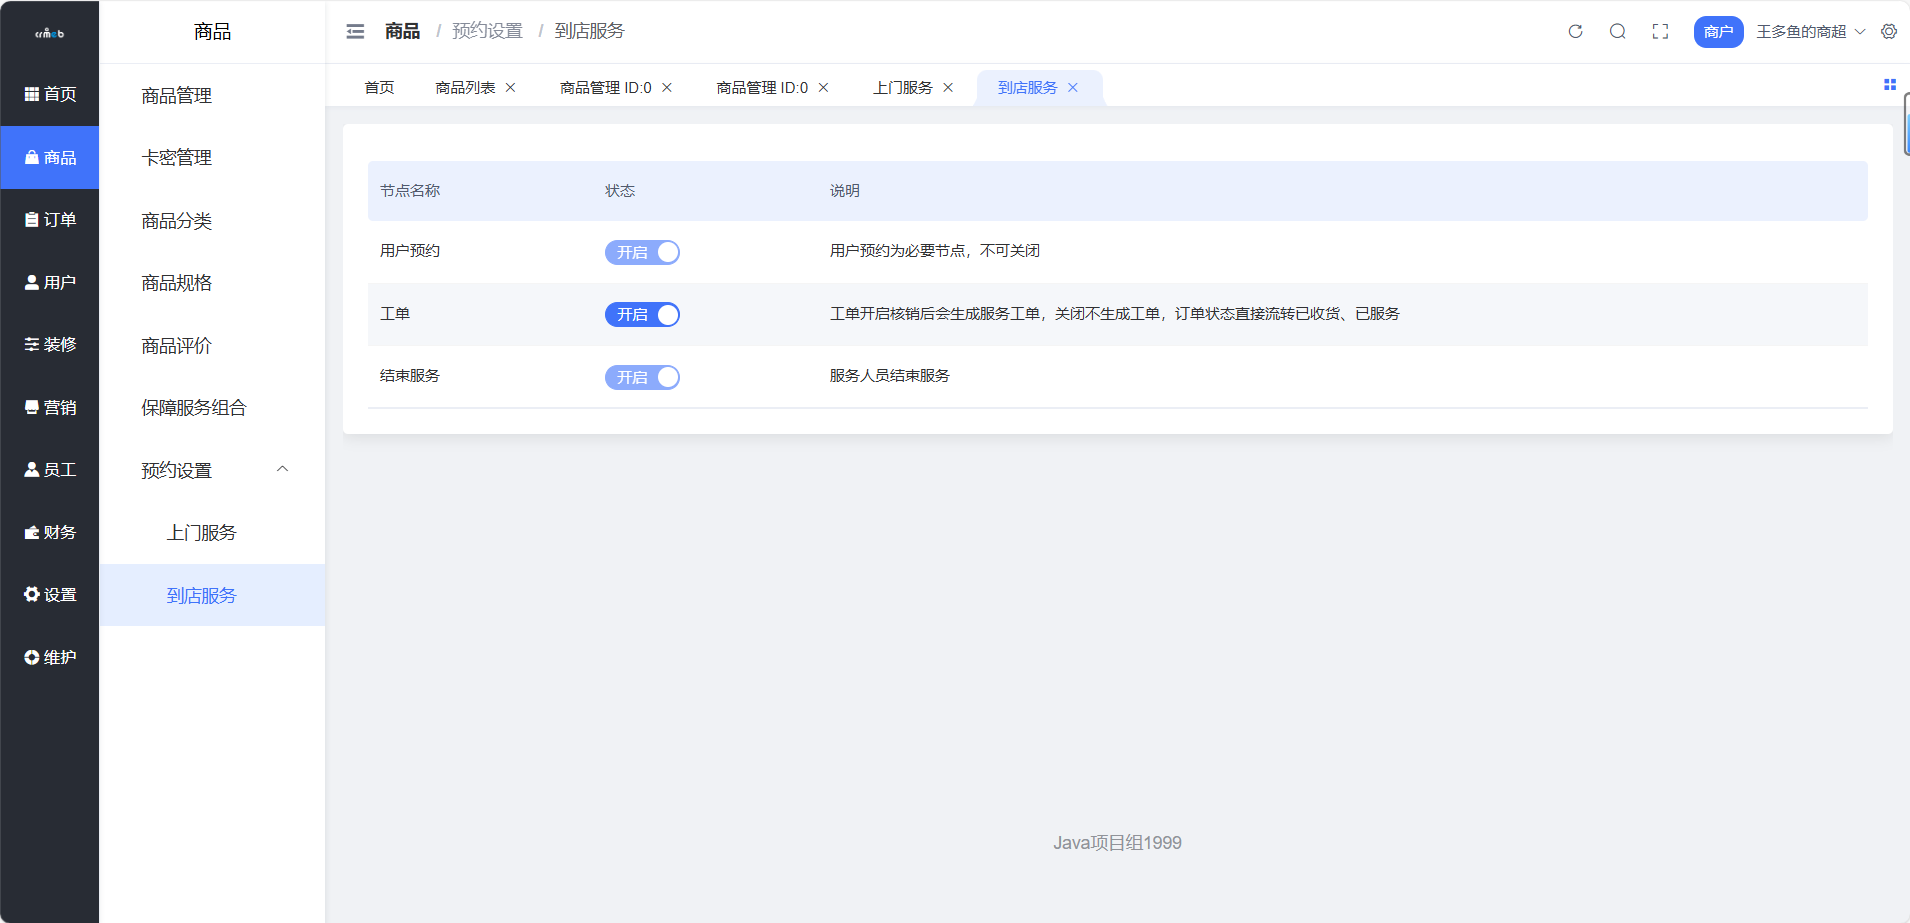Open the 订单 section in sidebar
The image size is (1910, 923).
click(50, 219)
